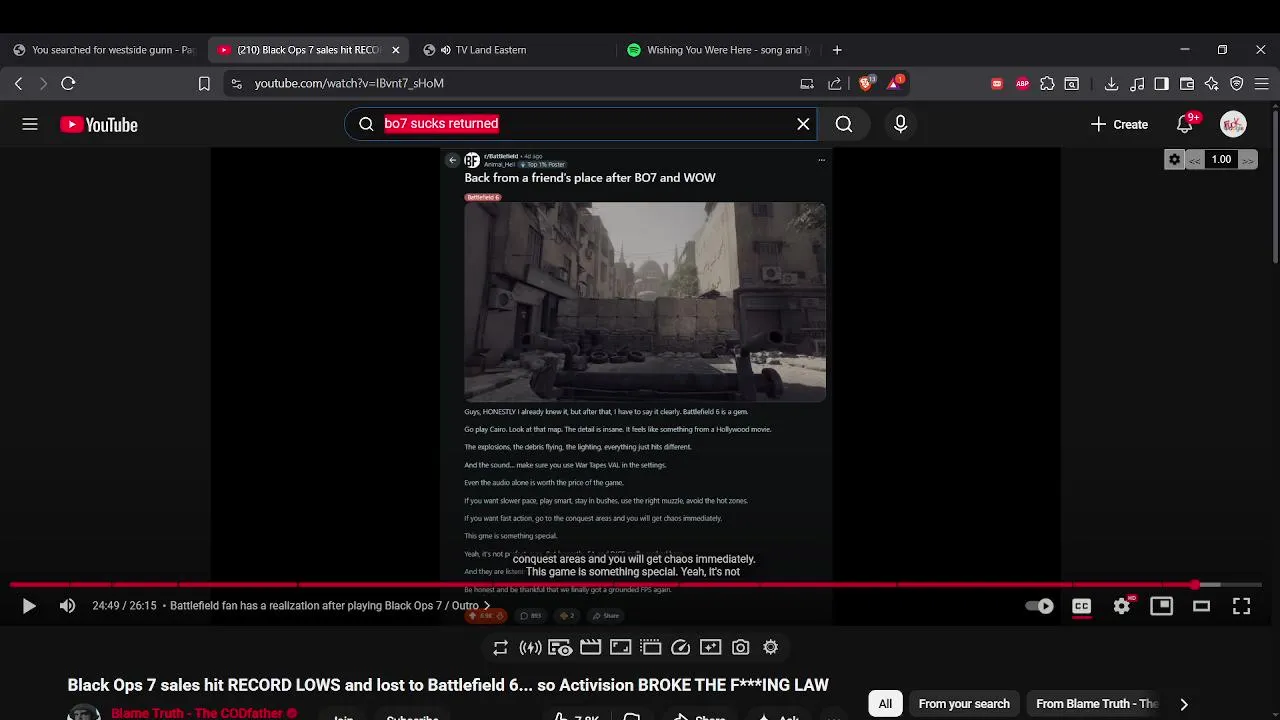Play the video

[x=29, y=606]
